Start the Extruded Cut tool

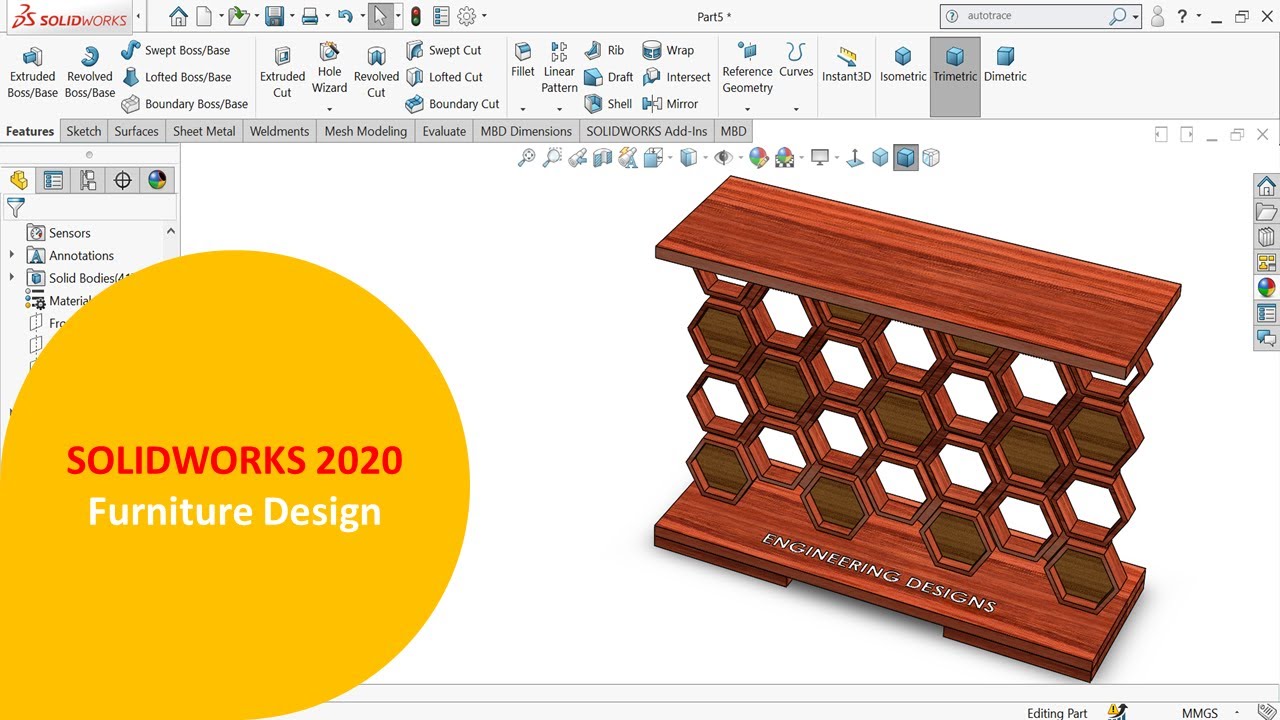(x=282, y=72)
